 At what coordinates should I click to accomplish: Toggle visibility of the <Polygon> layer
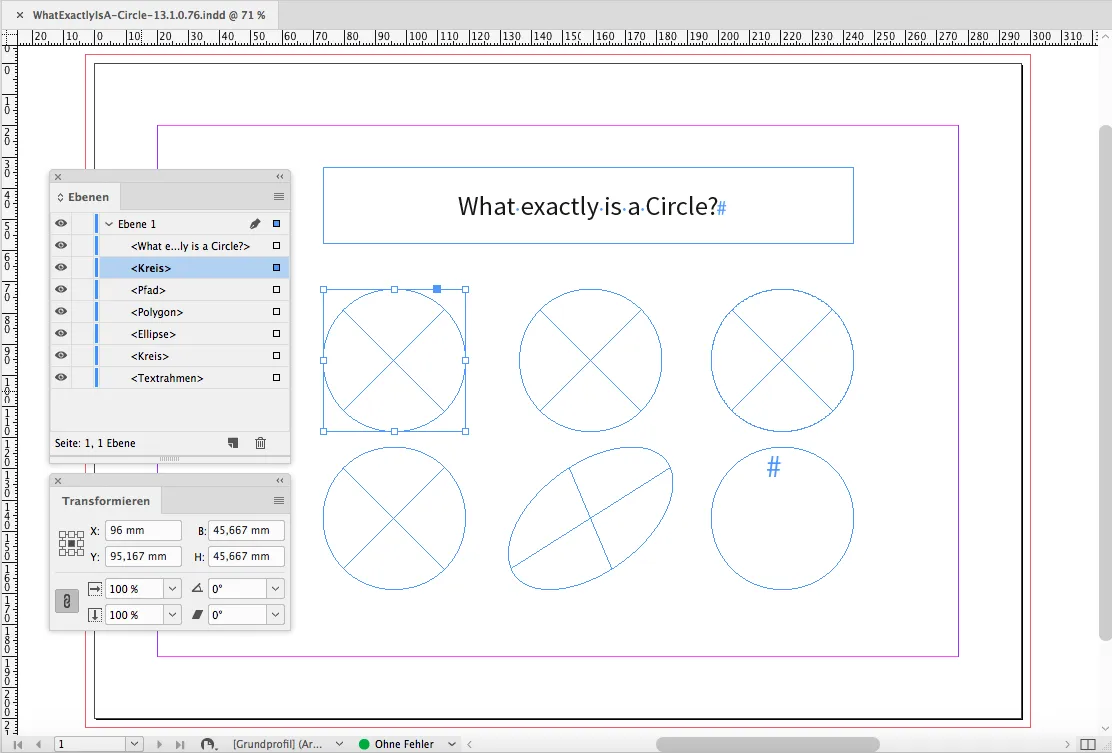click(x=60, y=311)
